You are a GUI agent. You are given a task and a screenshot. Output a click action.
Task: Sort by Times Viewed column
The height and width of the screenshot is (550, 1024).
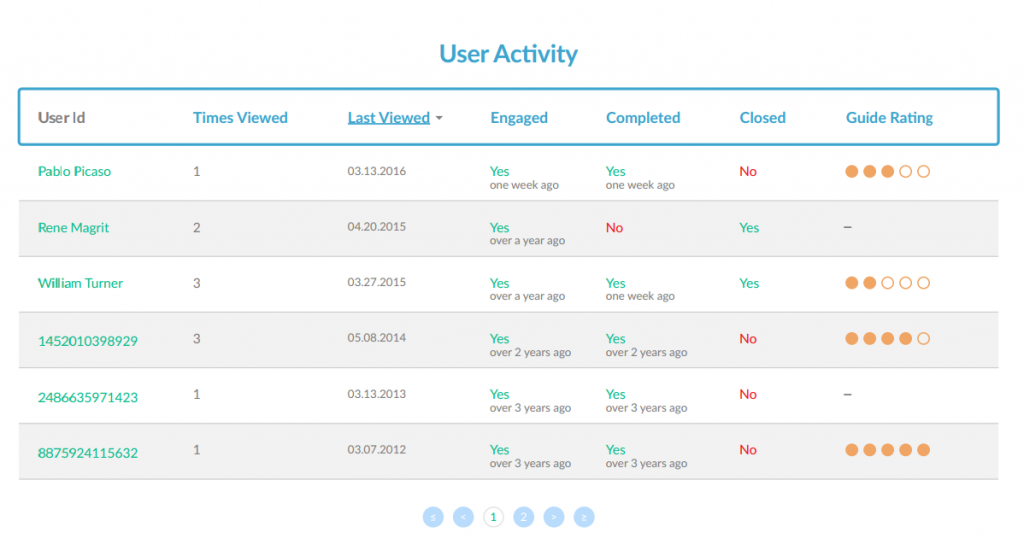coord(240,118)
